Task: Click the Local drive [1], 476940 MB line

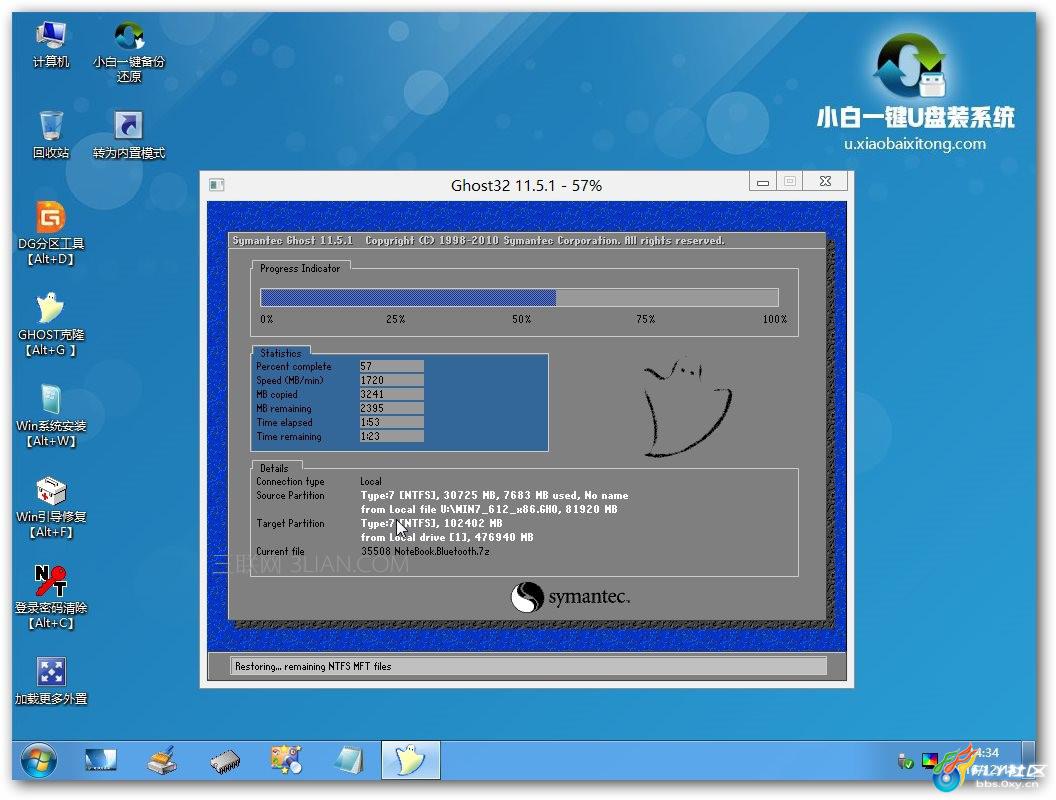Action: [447, 537]
